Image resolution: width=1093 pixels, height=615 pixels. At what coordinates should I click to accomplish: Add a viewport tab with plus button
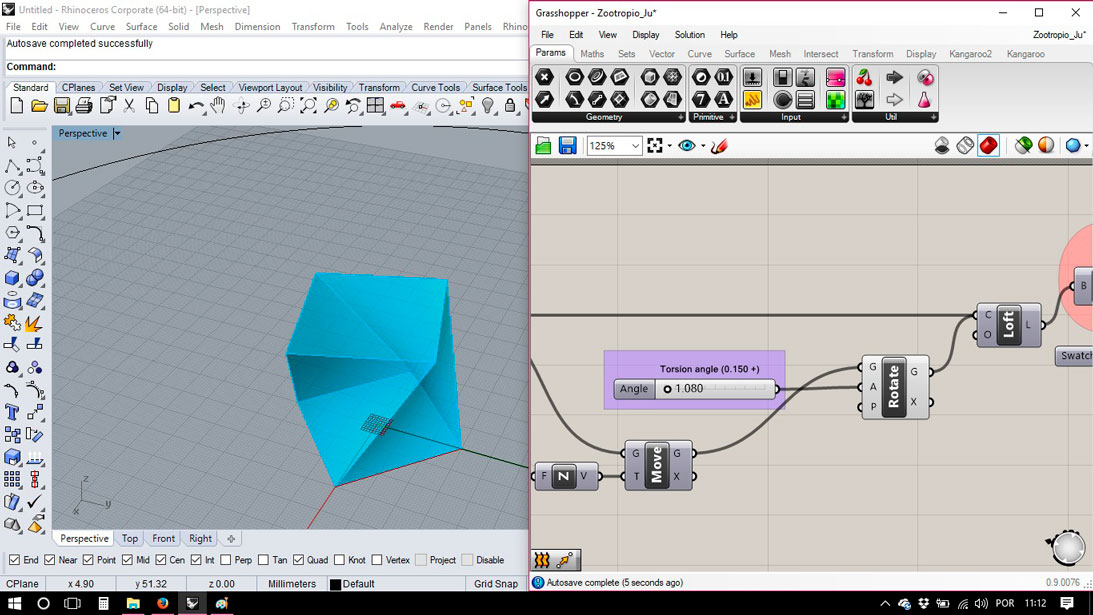[231, 538]
